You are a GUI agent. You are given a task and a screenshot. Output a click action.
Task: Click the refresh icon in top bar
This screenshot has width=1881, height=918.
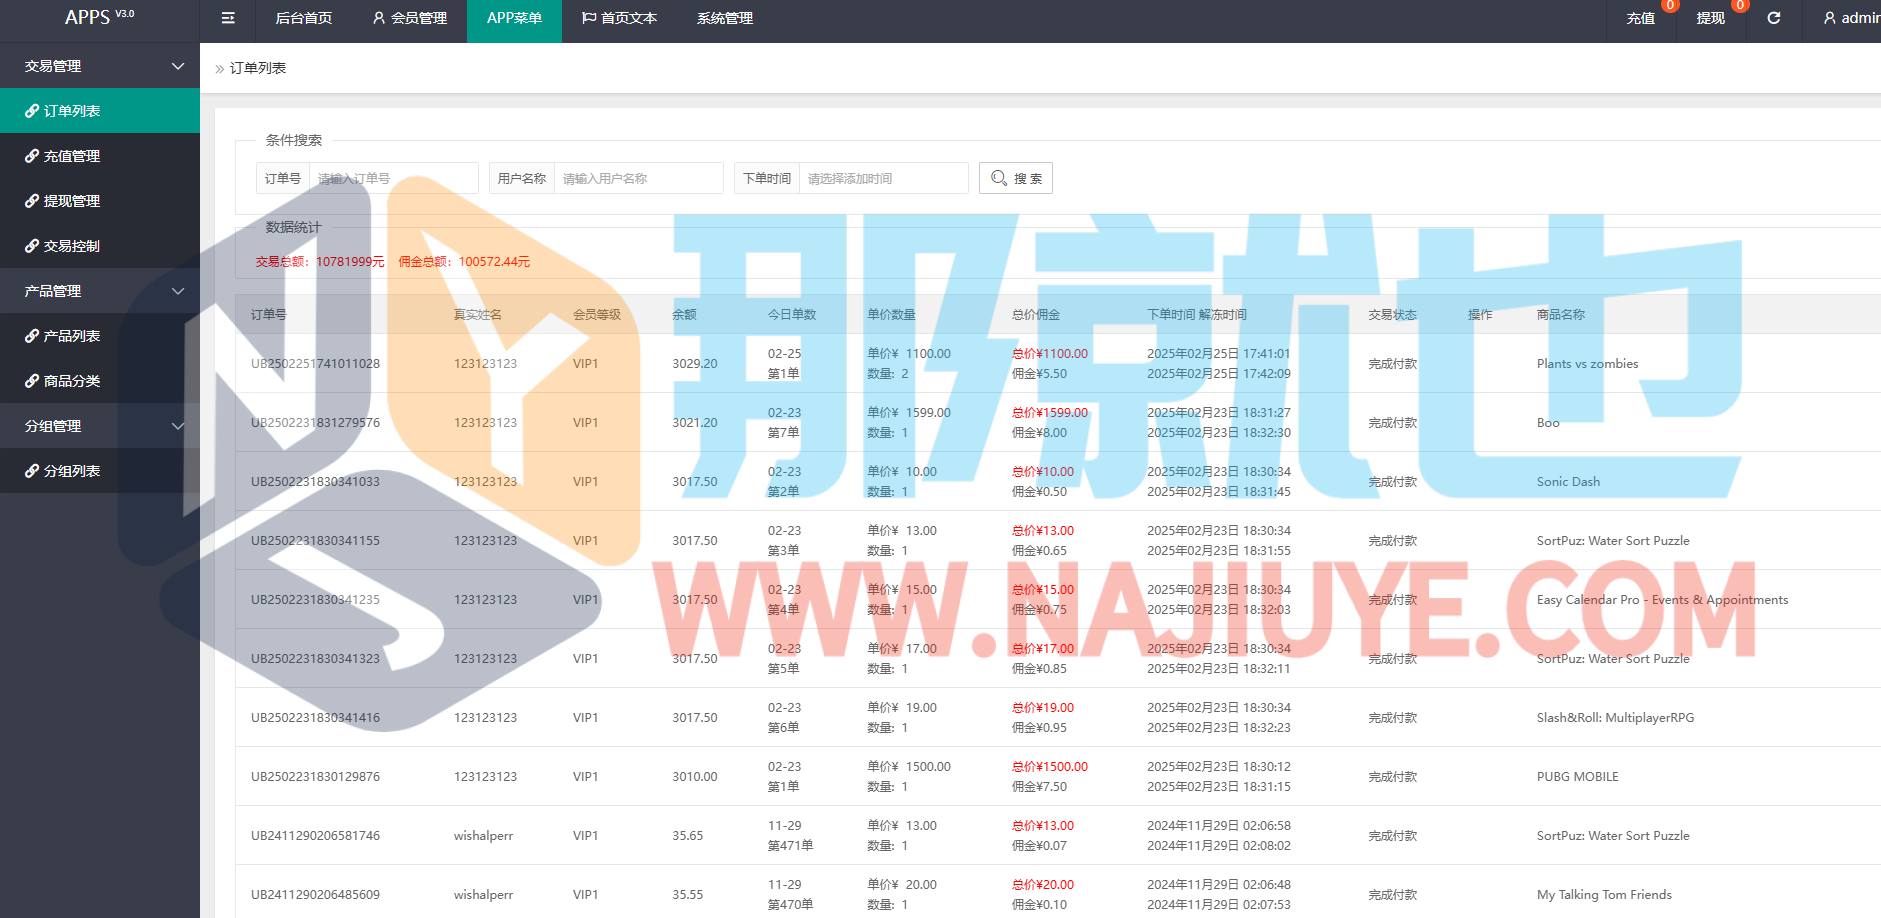(x=1773, y=18)
